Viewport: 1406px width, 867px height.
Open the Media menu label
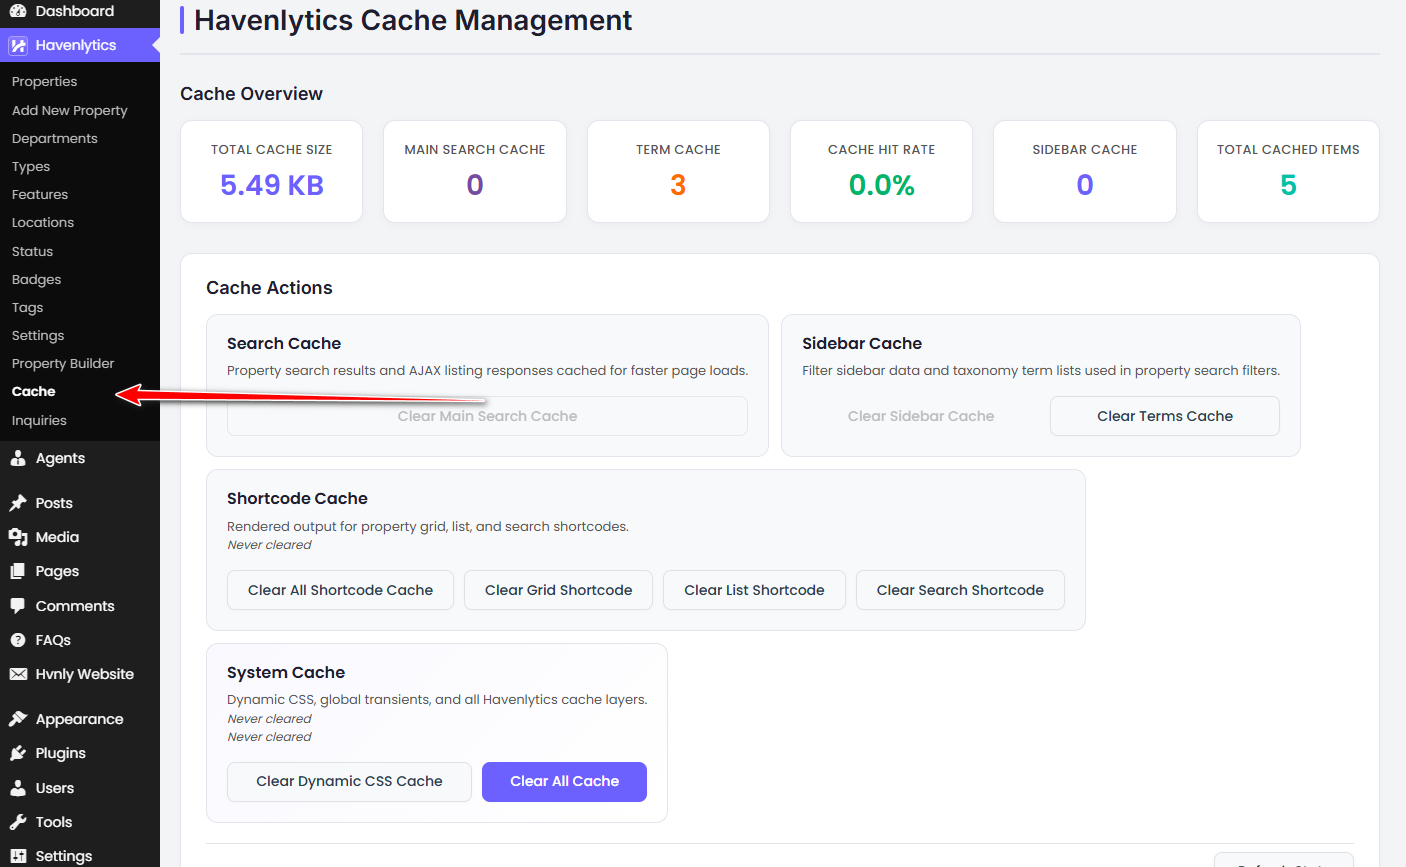coord(57,537)
